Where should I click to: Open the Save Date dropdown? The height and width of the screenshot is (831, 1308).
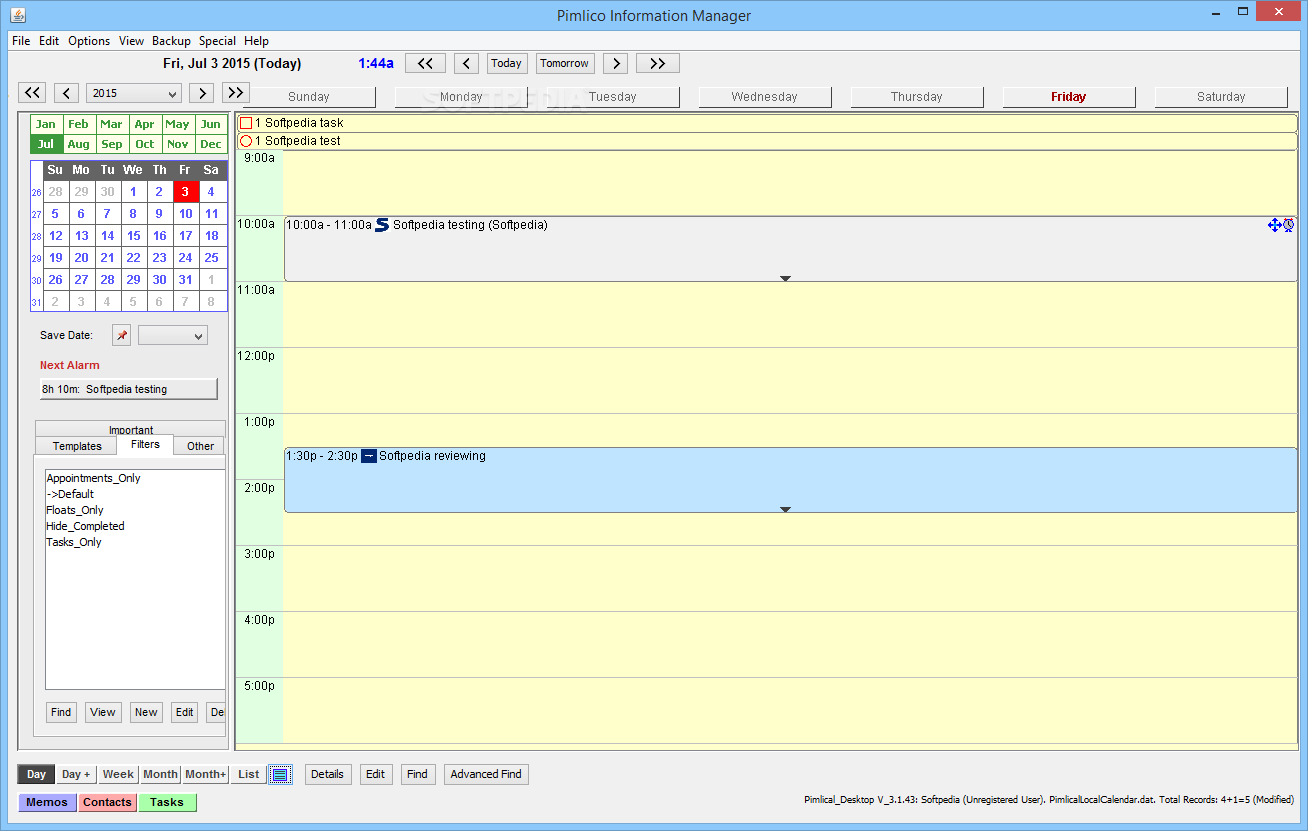173,336
